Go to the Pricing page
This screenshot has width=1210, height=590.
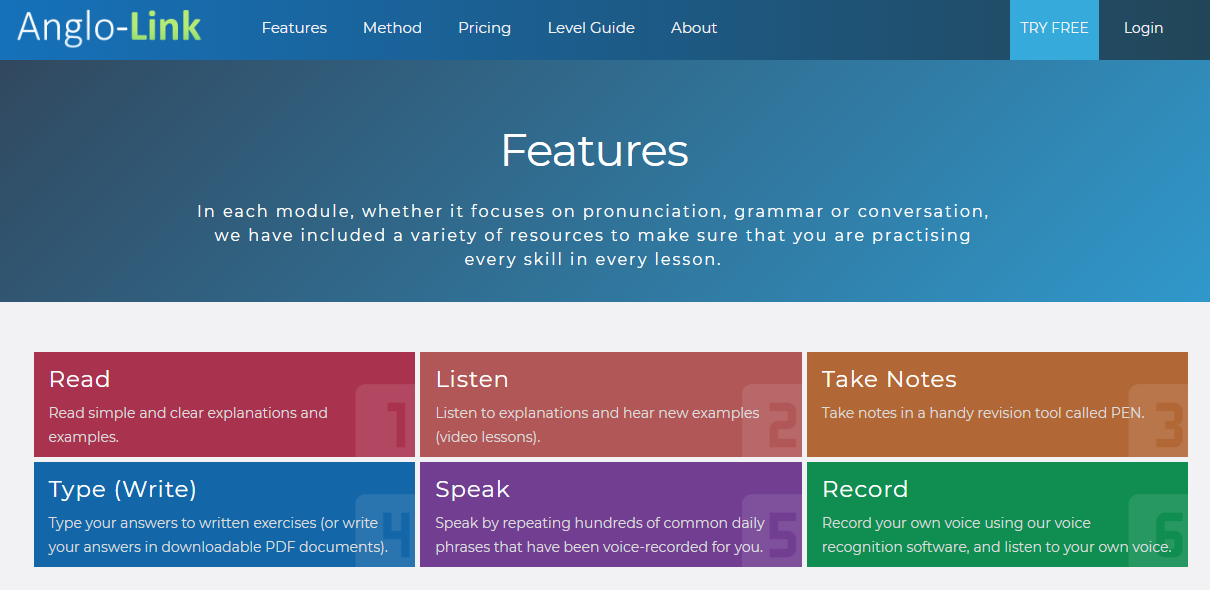click(484, 28)
